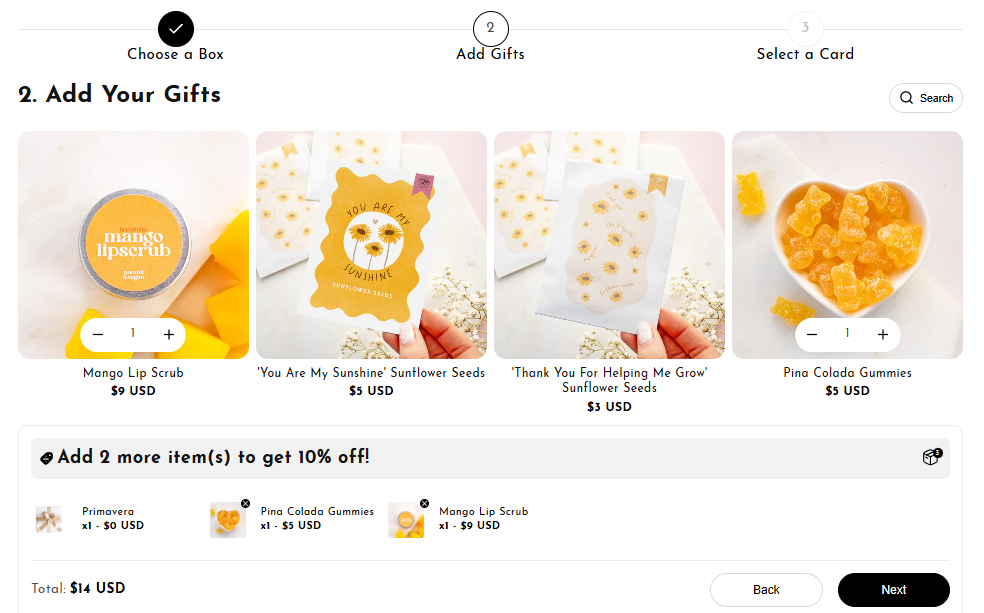Click the discount tag icon
This screenshot has width=984, height=613.
tap(46, 458)
